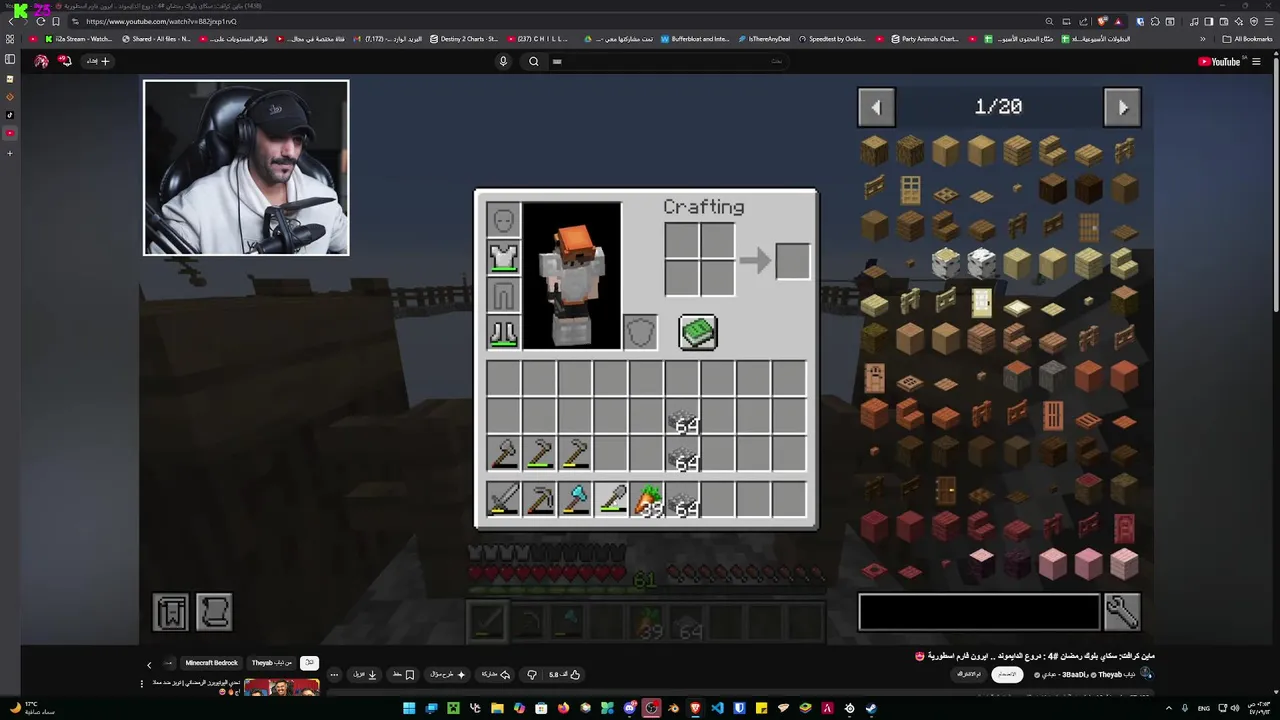Open the IsThereAnyDeal bookmark
Viewport: 1280px width, 720px height.
point(764,39)
